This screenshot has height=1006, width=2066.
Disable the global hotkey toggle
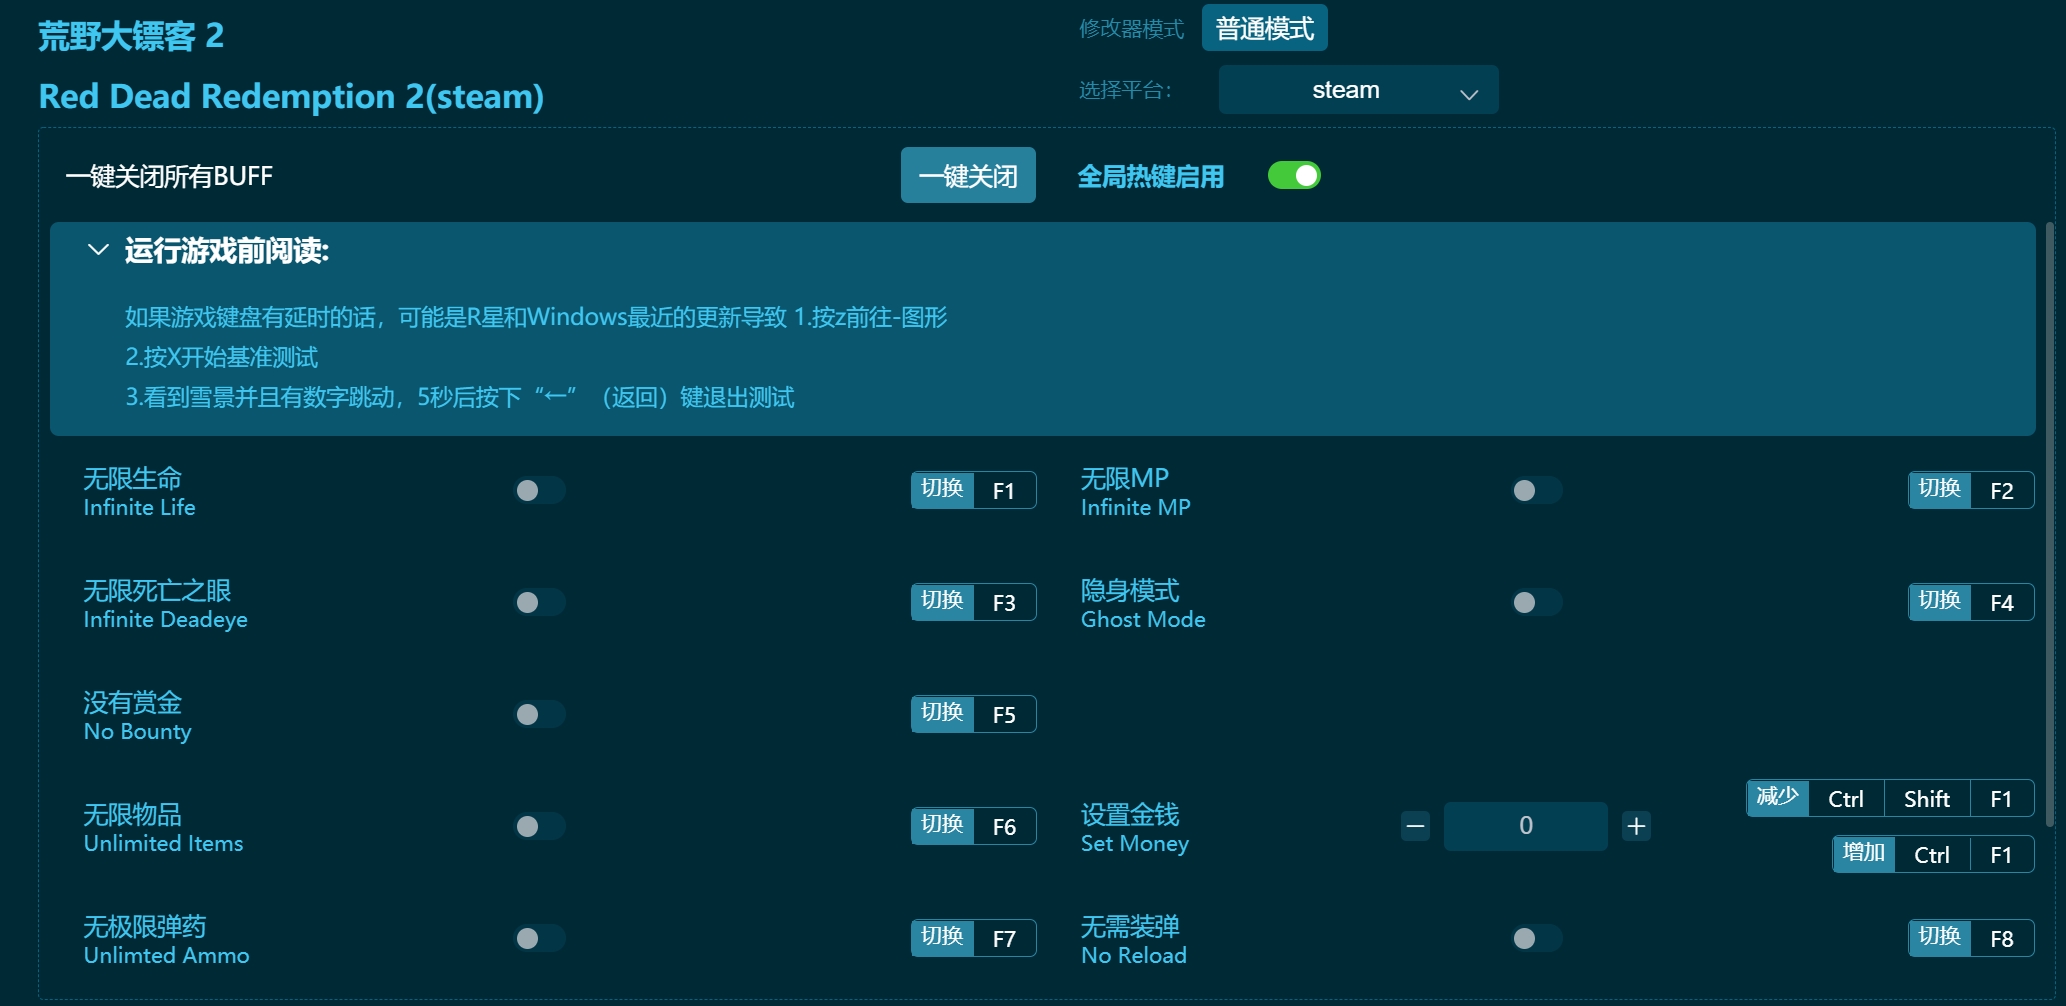(x=1294, y=176)
